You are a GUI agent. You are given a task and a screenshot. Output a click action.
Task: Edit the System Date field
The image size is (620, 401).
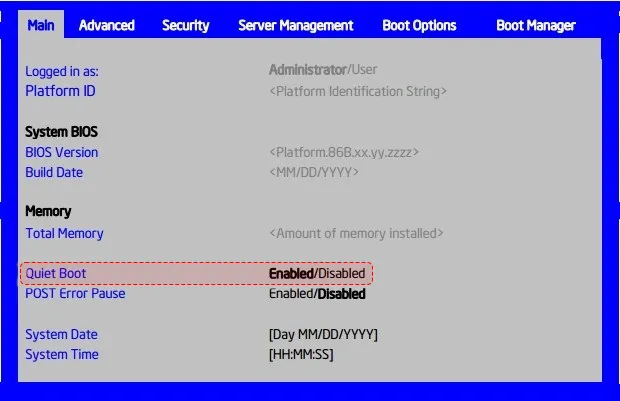[323, 335]
